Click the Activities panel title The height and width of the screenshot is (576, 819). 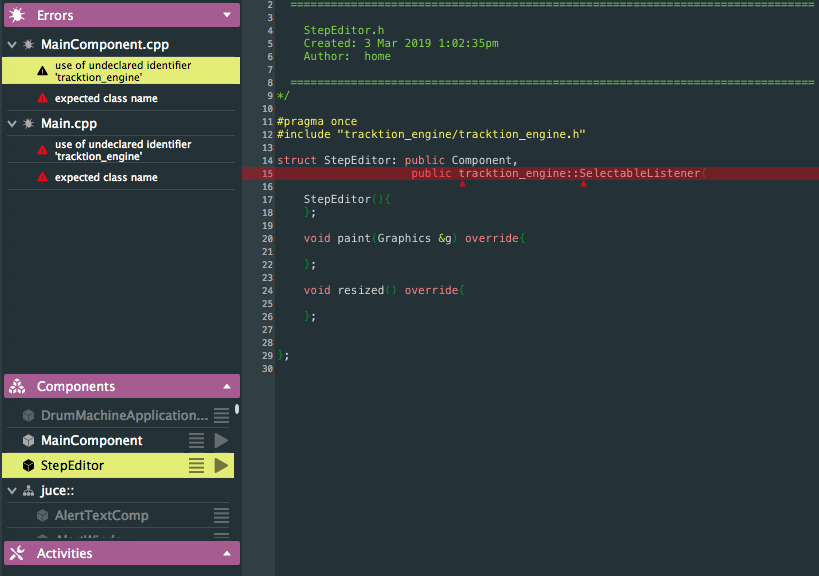tap(64, 553)
